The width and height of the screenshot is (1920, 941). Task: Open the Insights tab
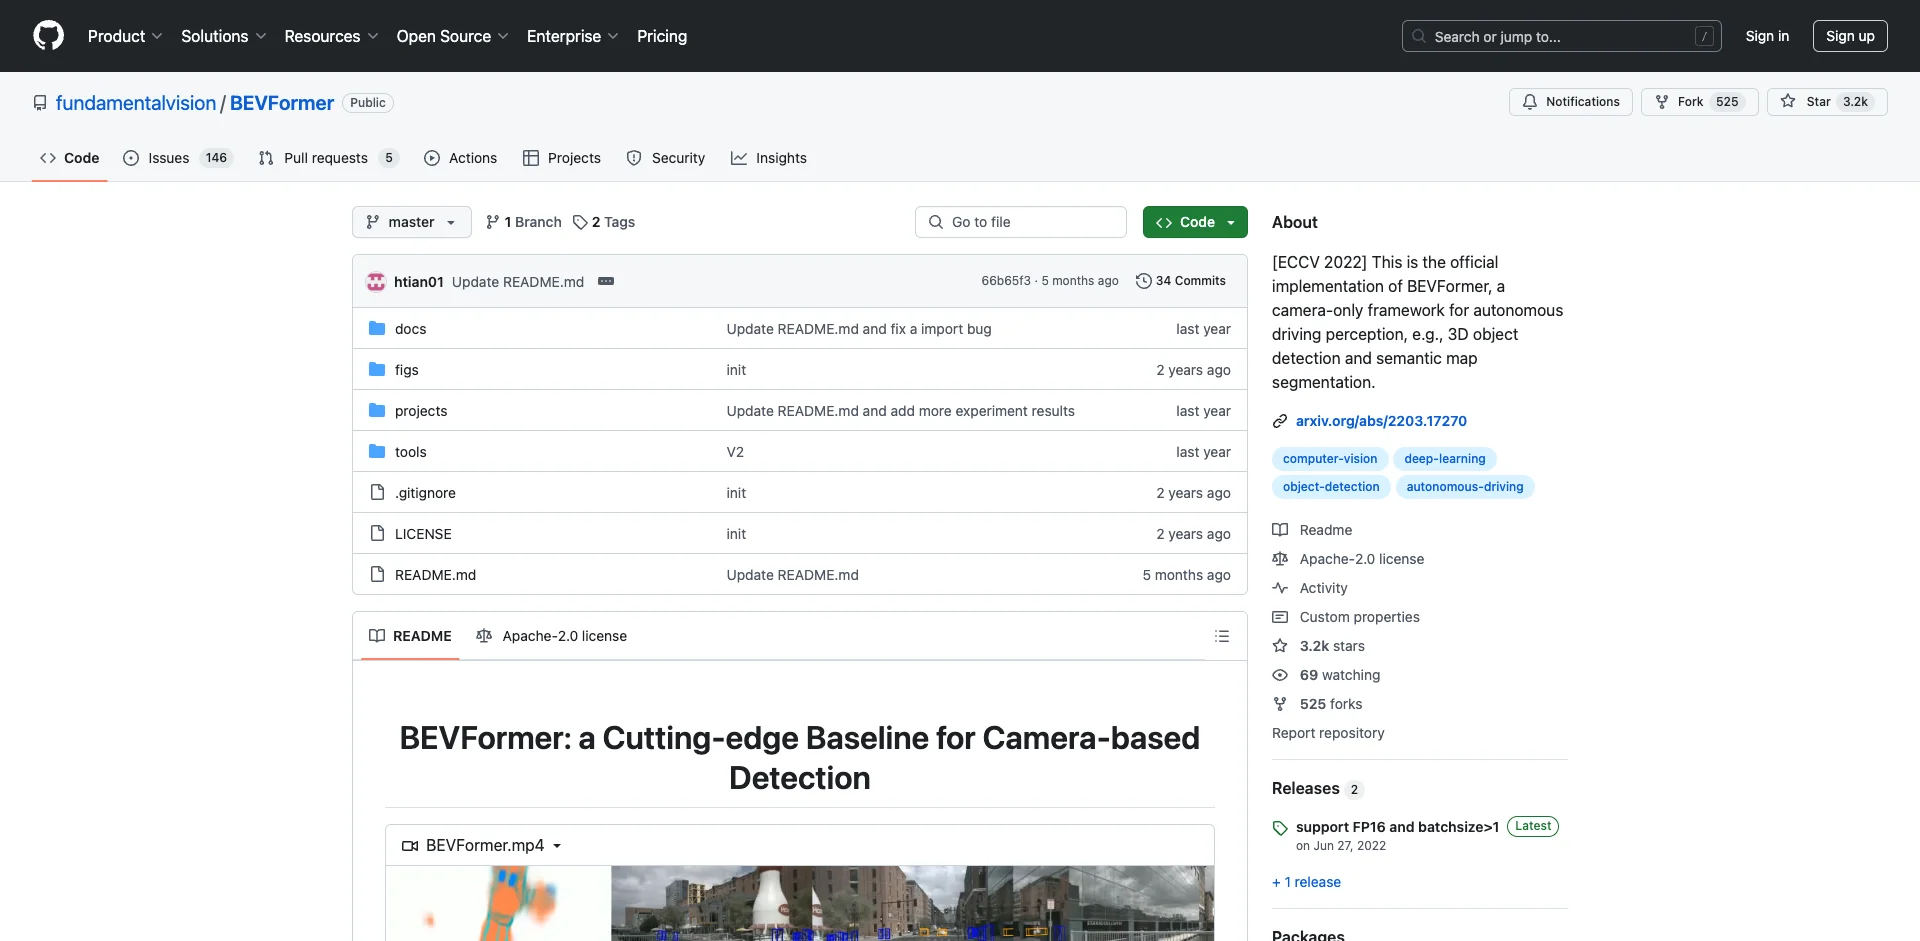[x=769, y=158]
